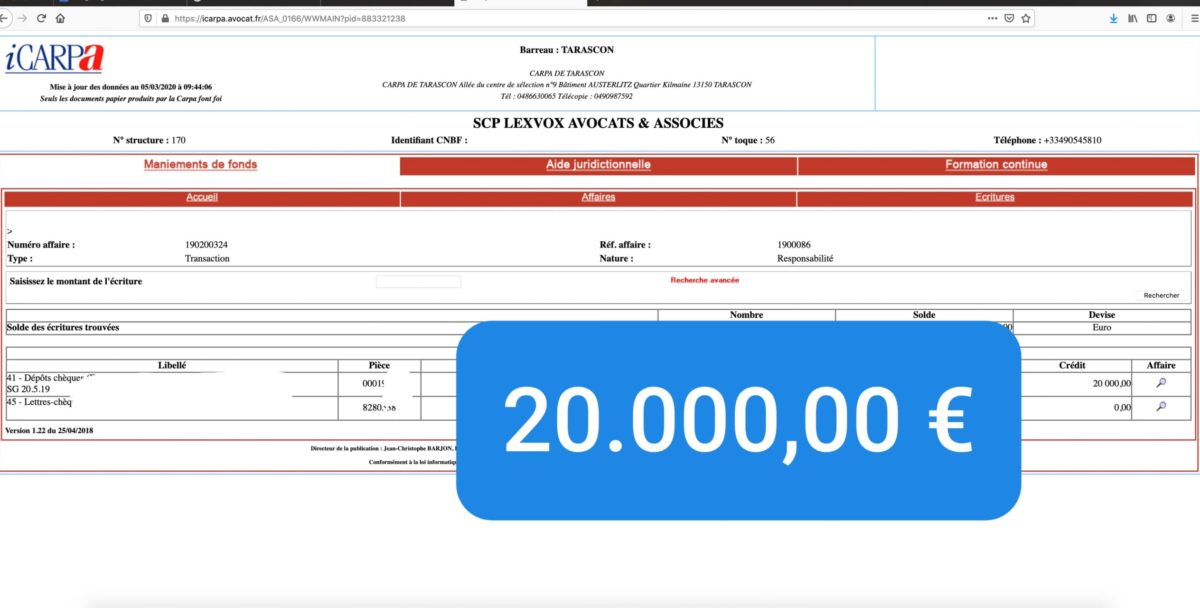Go to the Accueil submenu

click(202, 198)
